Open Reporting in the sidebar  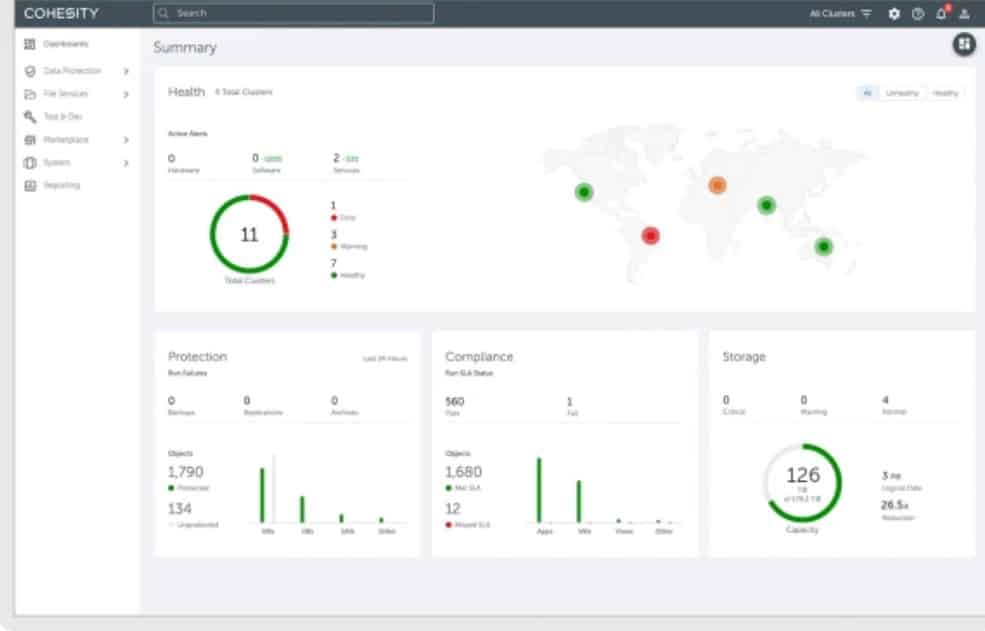pyautogui.click(x=62, y=185)
